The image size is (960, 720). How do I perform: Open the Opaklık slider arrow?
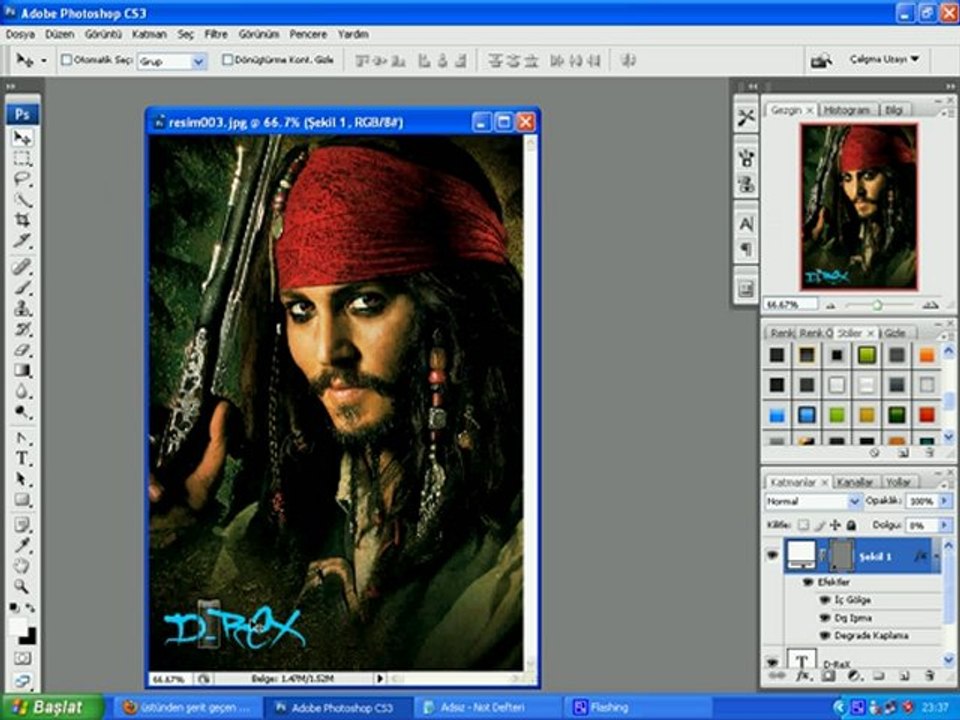[944, 501]
